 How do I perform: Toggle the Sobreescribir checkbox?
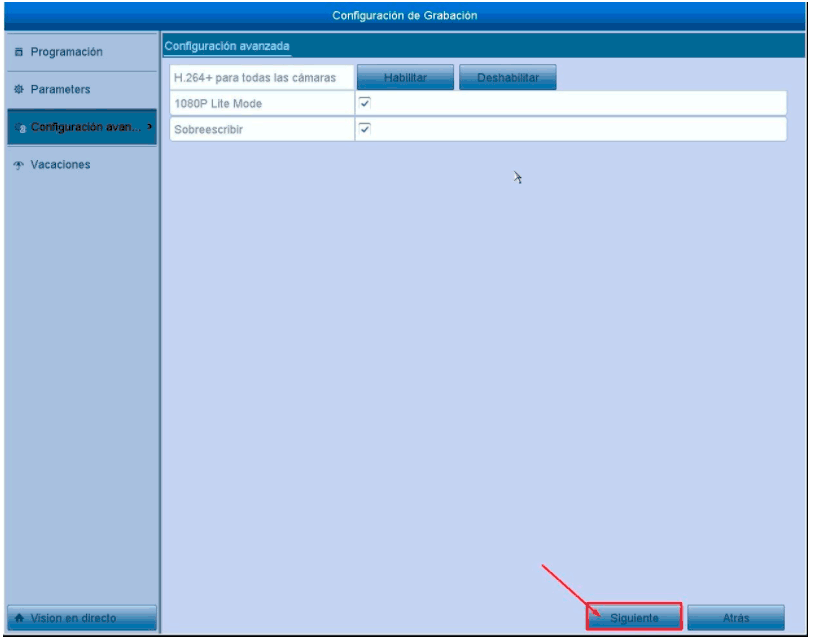point(365,129)
